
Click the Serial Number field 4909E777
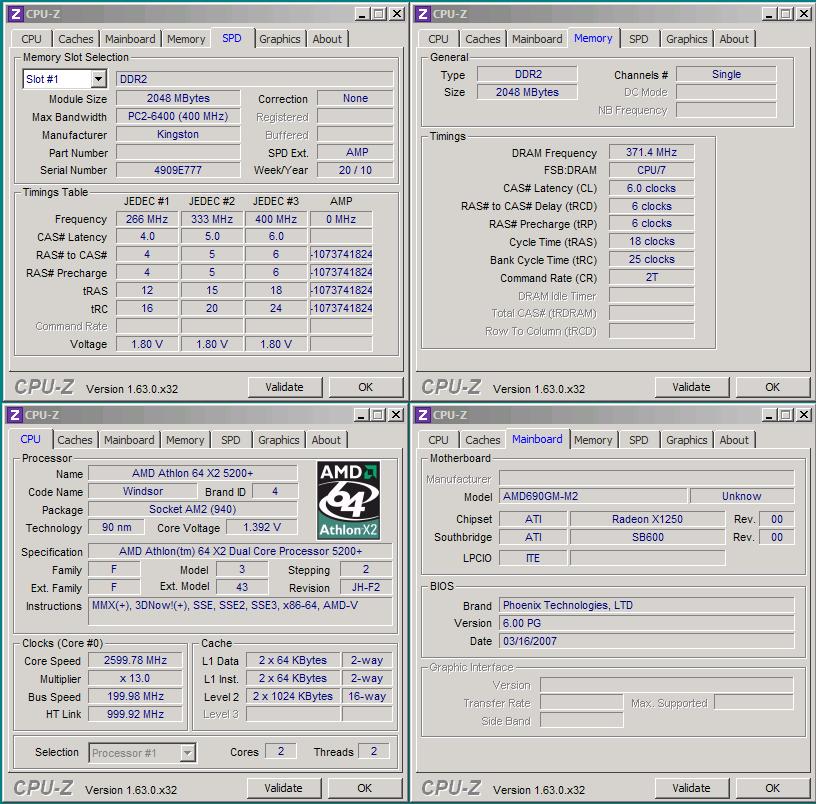178,170
